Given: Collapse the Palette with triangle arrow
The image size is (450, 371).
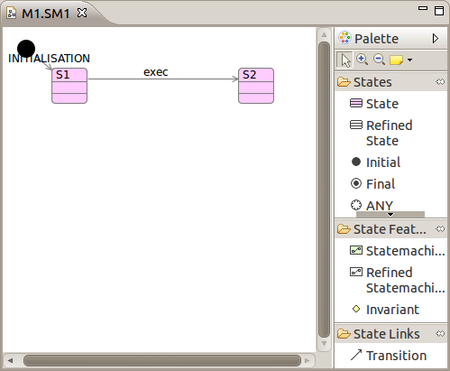Looking at the screenshot, I should 435,38.
